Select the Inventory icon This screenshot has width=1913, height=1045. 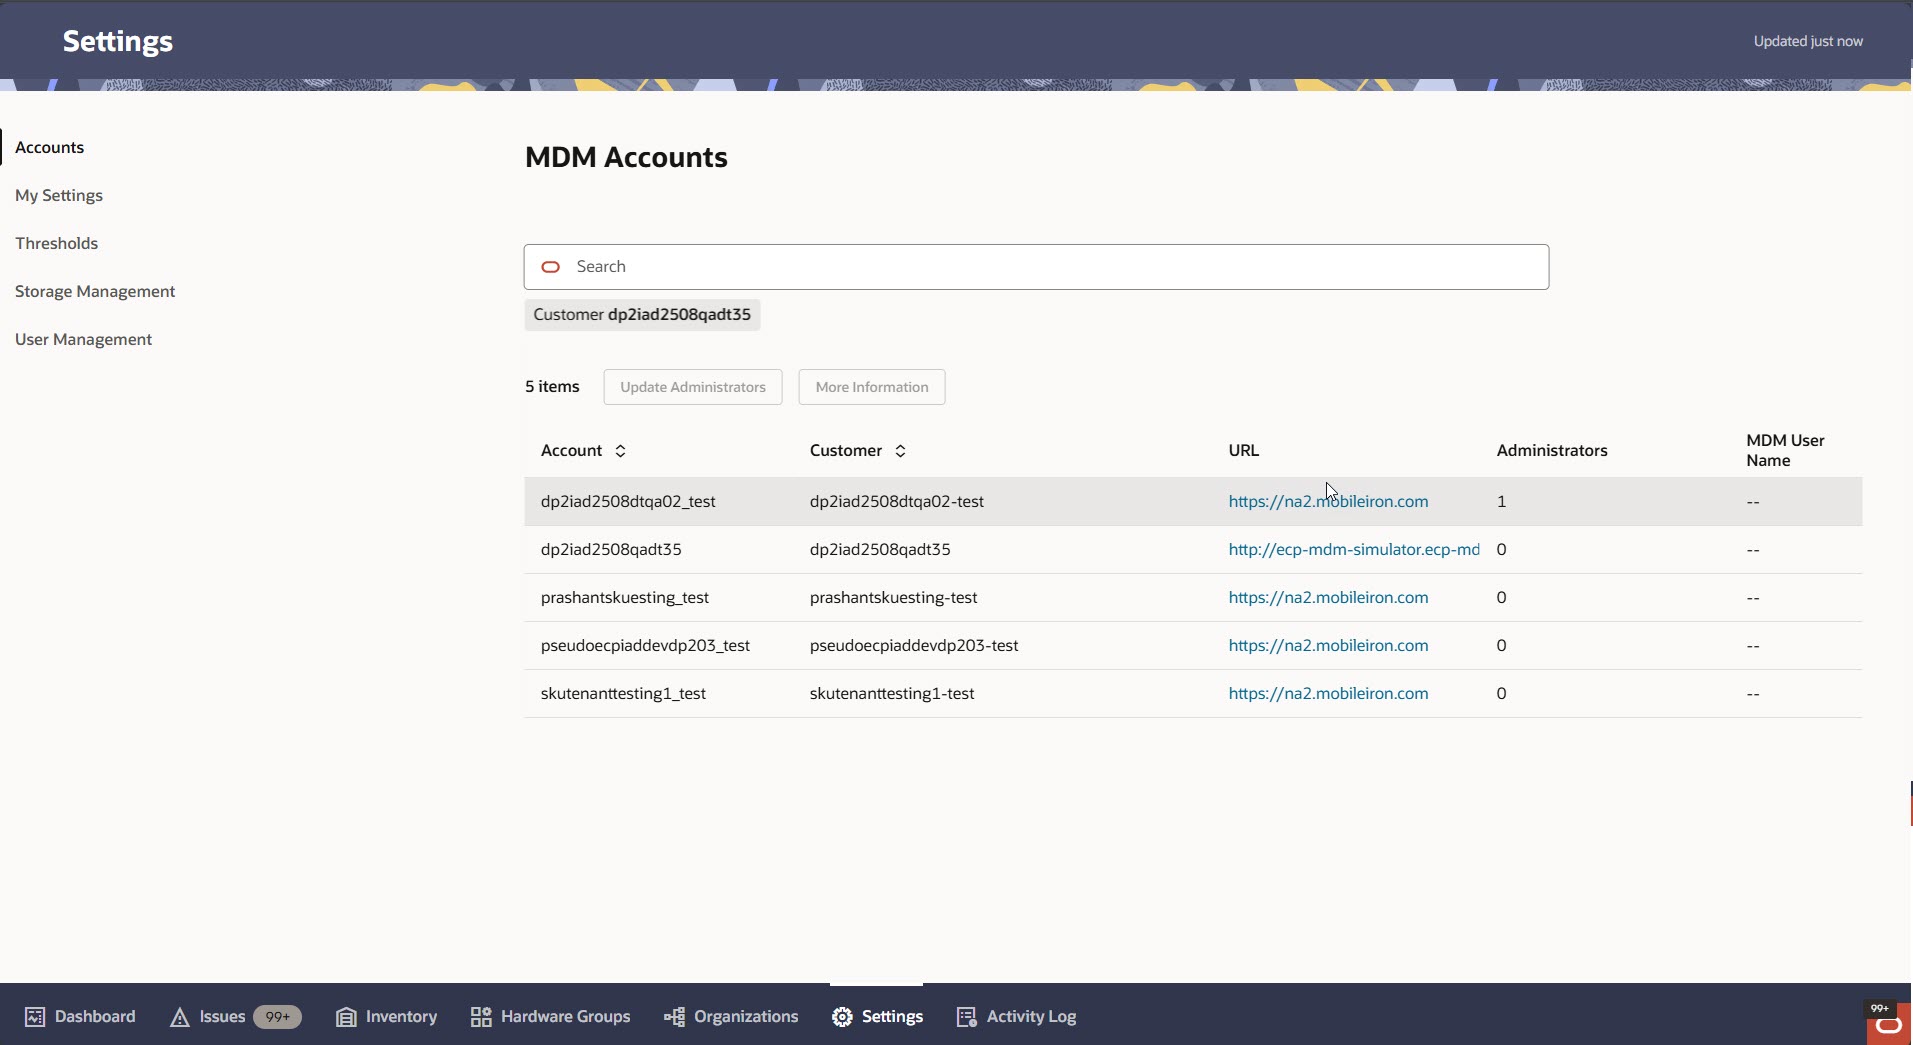coord(347,1017)
